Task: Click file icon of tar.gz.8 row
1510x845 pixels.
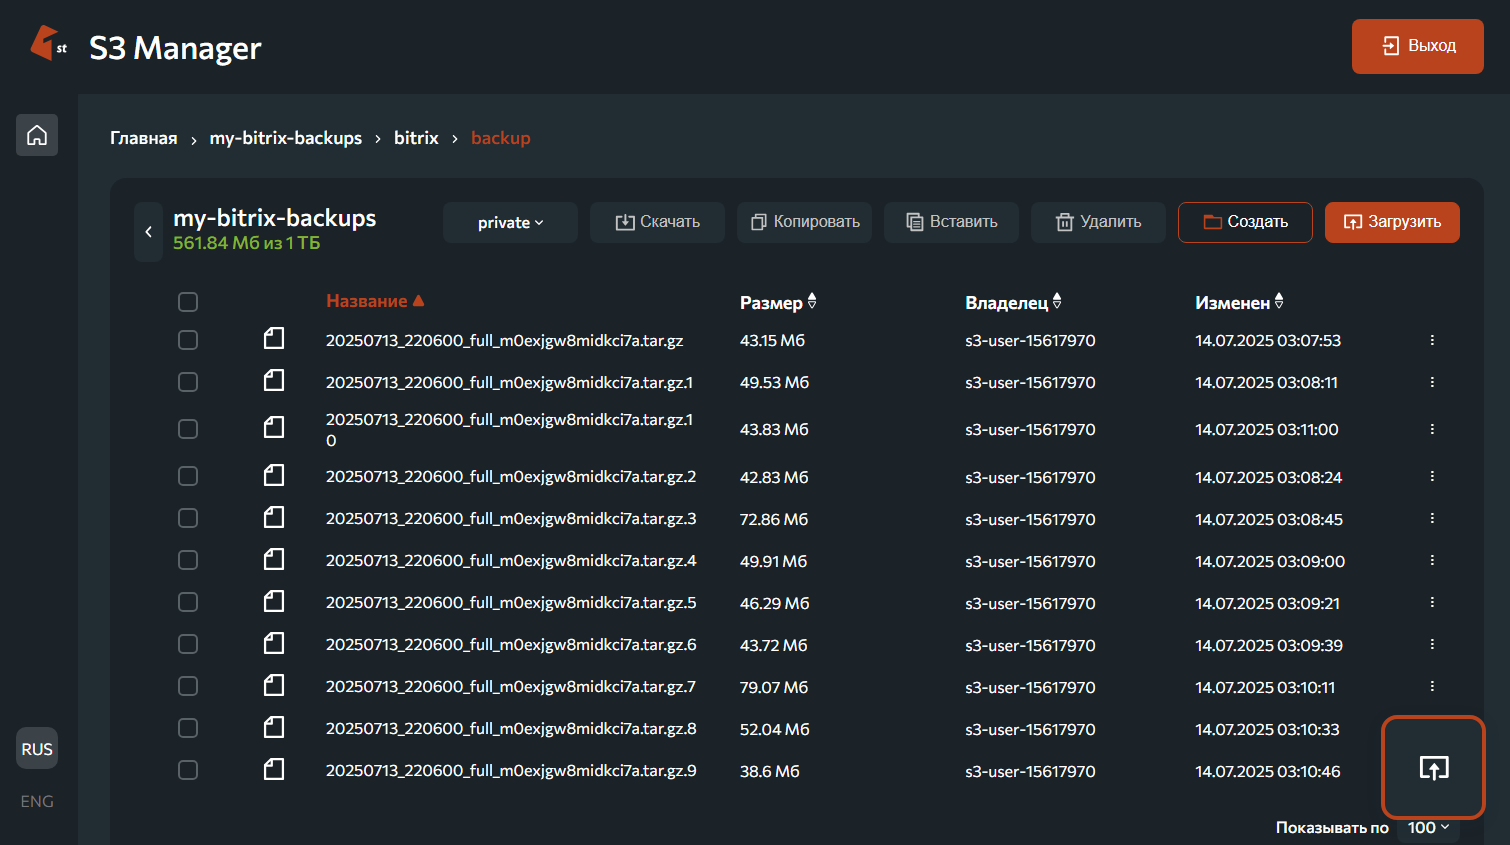Action: coord(274,727)
